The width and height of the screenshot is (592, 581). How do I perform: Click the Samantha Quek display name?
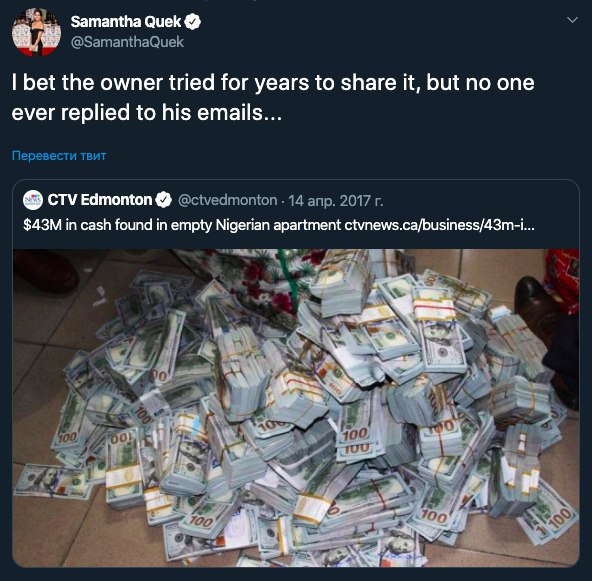click(x=126, y=22)
